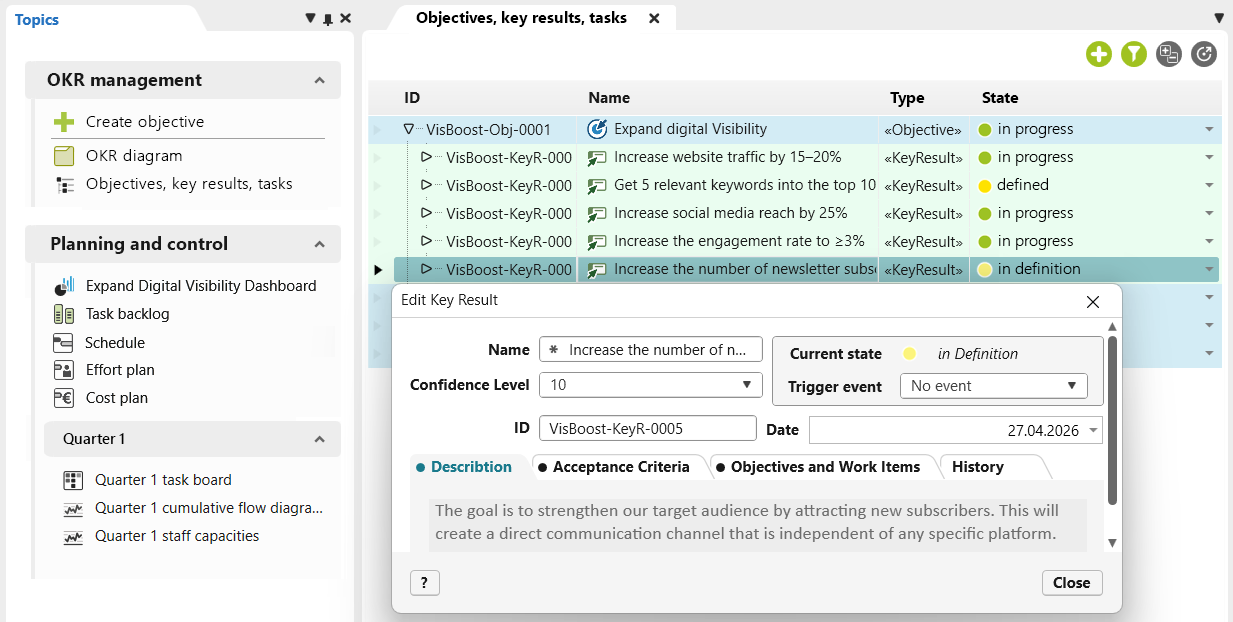Open the green filter funnel icon

[x=1133, y=54]
